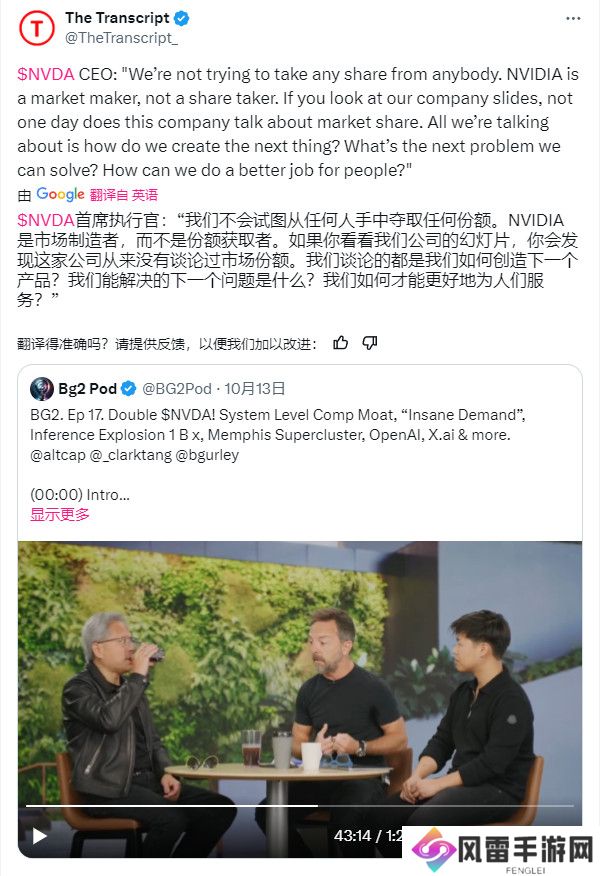The height and width of the screenshot is (876, 602).
Task: Give thumbs up to translation
Action: click(x=341, y=342)
